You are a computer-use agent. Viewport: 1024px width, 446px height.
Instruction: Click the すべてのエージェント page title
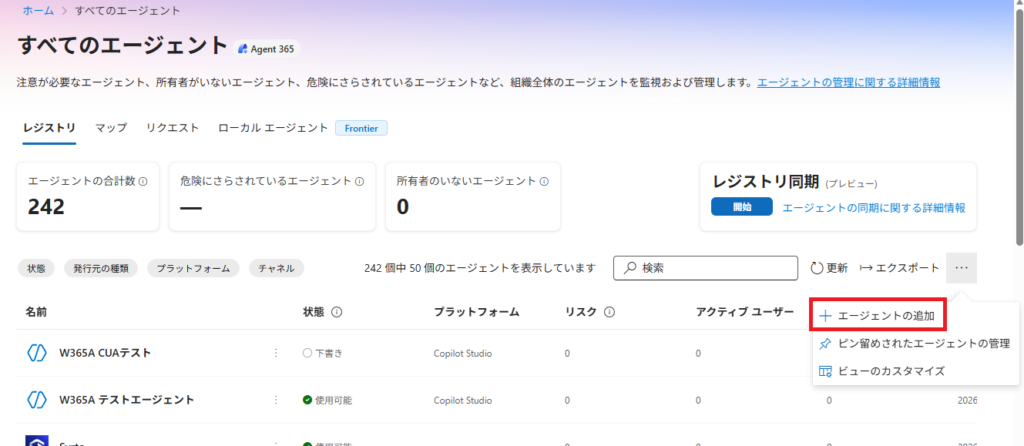[121, 46]
